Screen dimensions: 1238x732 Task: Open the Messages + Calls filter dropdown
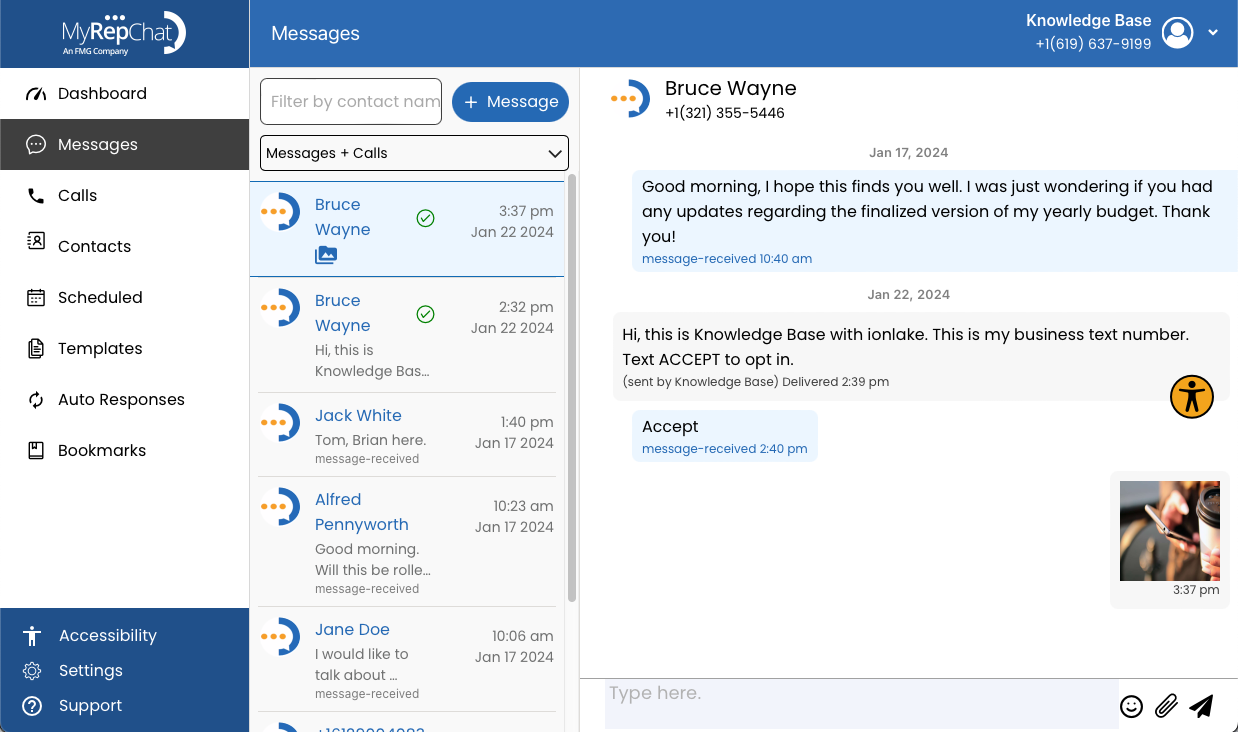(x=414, y=153)
